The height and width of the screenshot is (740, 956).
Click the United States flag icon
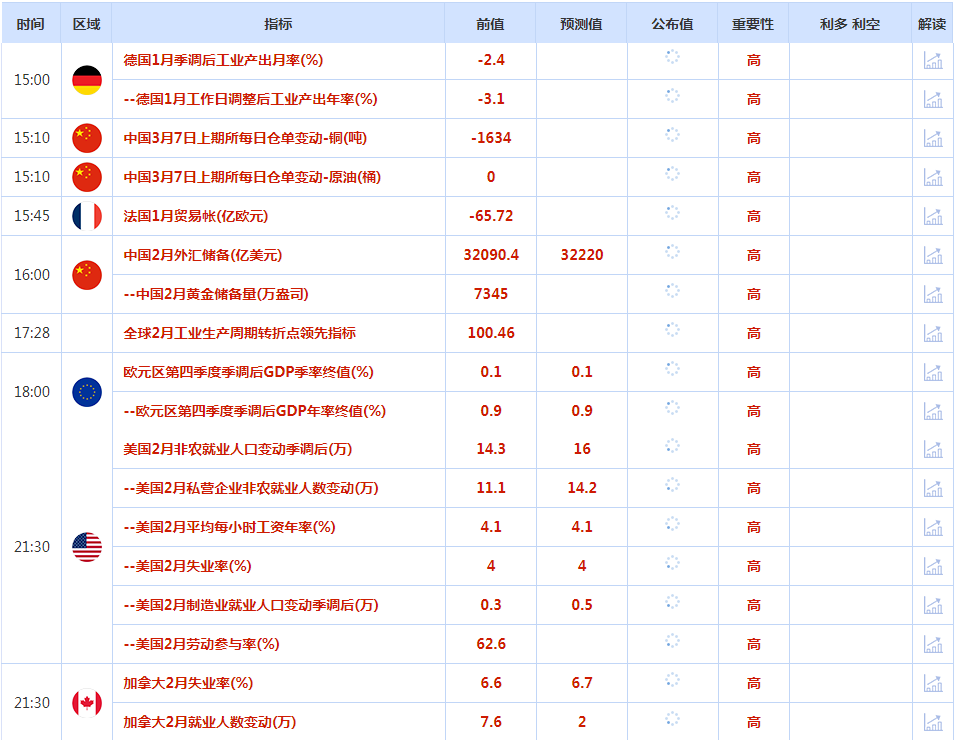[87, 547]
